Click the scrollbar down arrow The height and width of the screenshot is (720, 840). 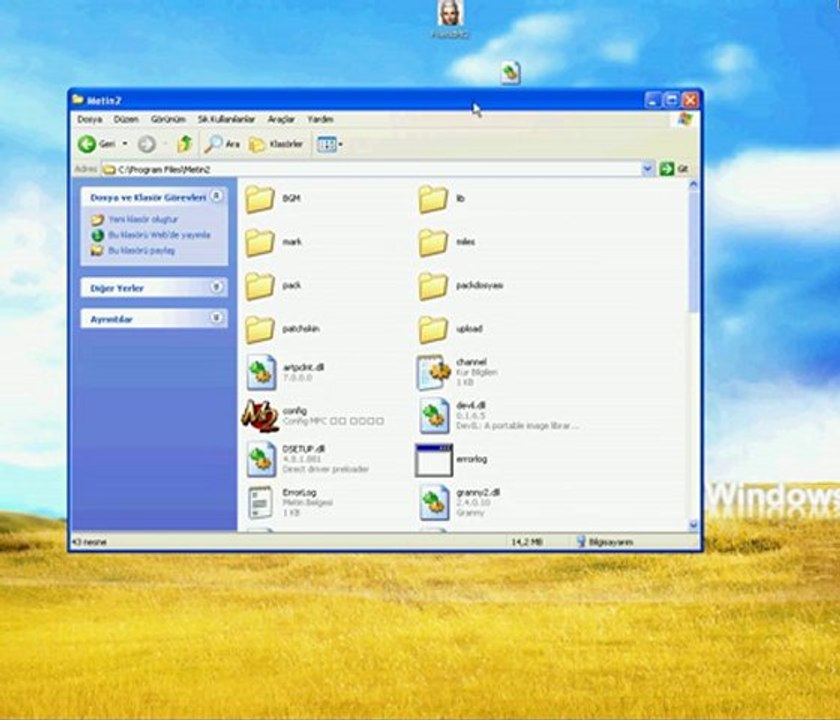click(x=693, y=525)
